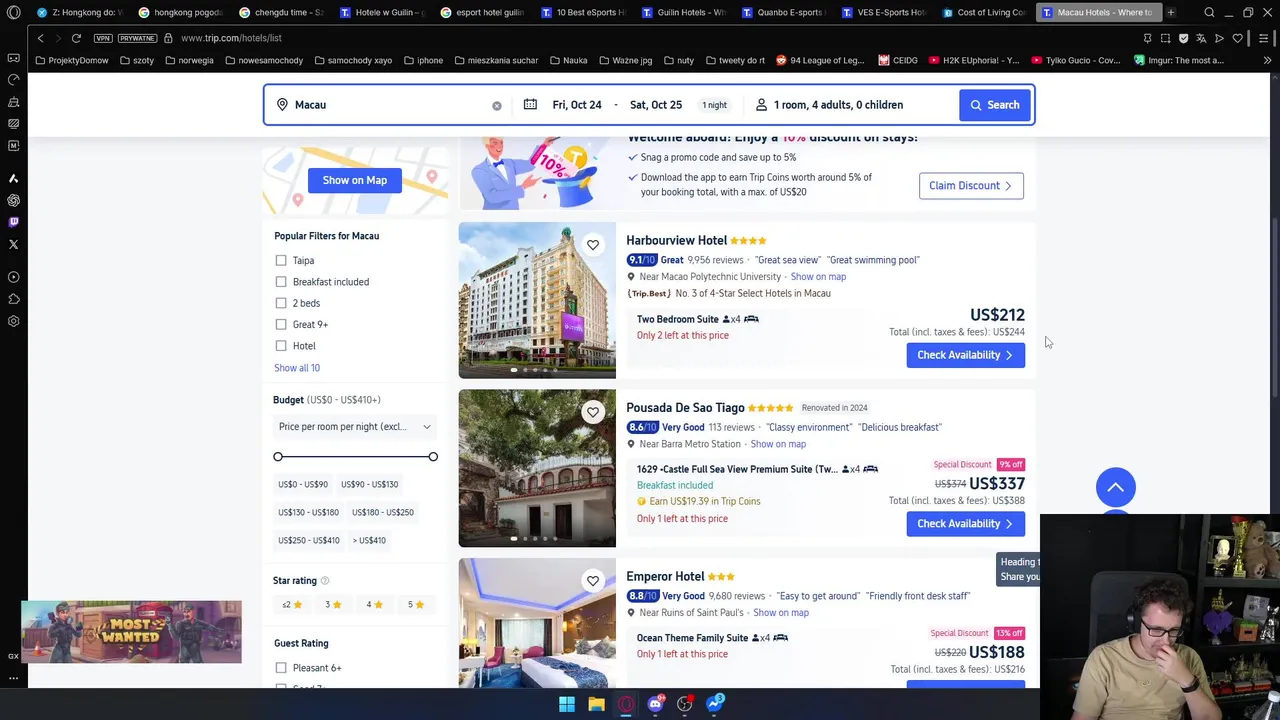
Task: Show Emperor Hotel on map link
Action: (781, 612)
